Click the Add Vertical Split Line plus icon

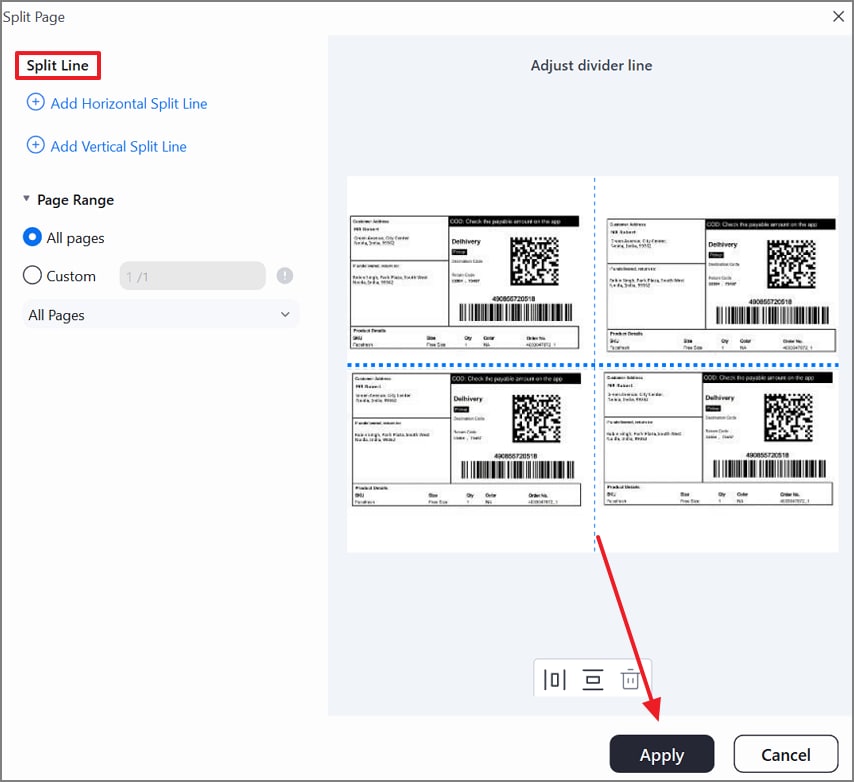[36, 145]
